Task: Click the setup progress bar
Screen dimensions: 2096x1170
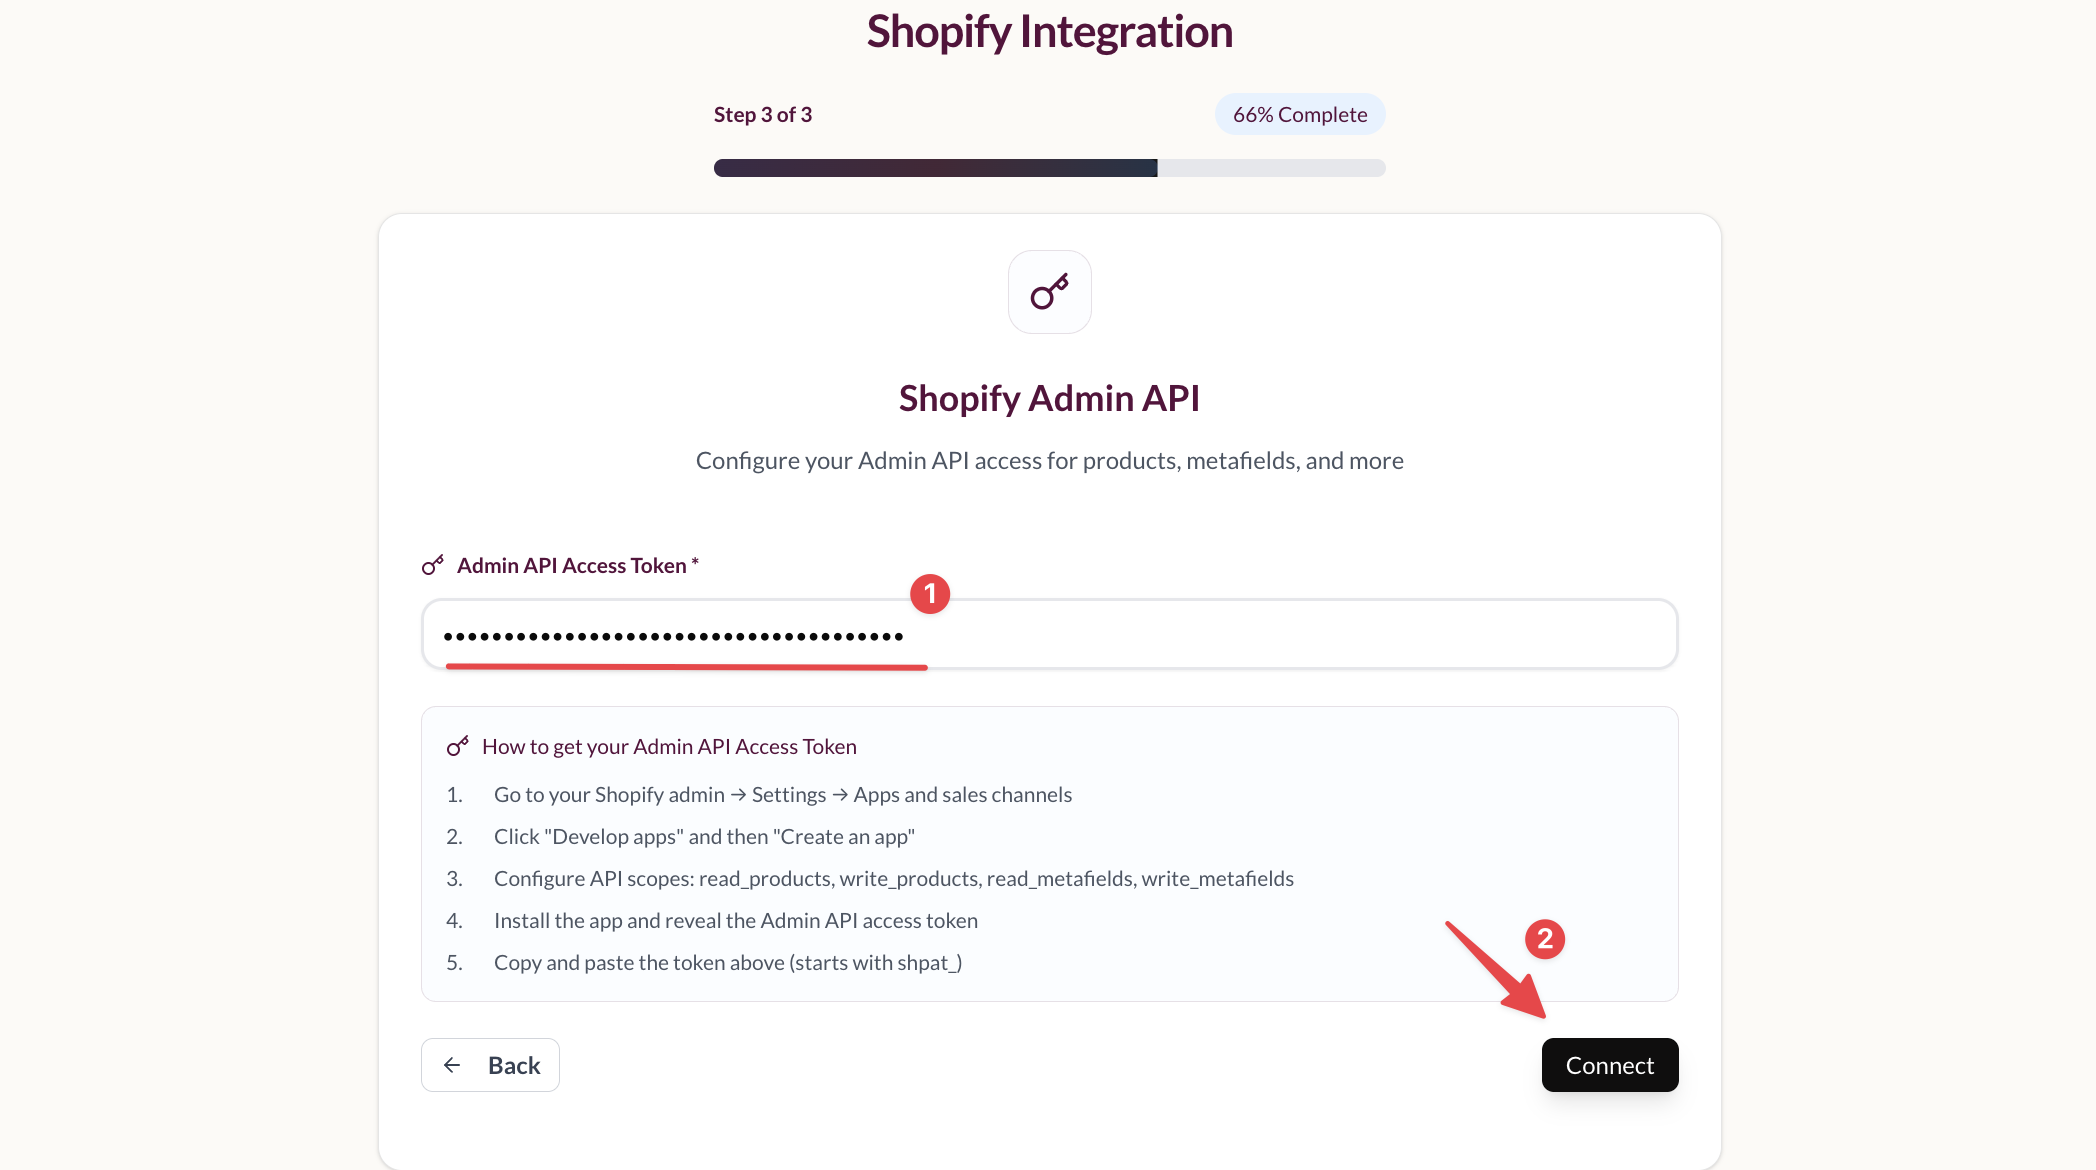Action: pos(1049,168)
